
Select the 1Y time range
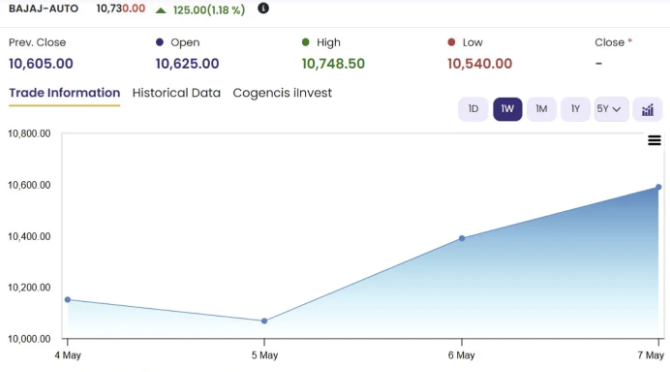pos(575,109)
